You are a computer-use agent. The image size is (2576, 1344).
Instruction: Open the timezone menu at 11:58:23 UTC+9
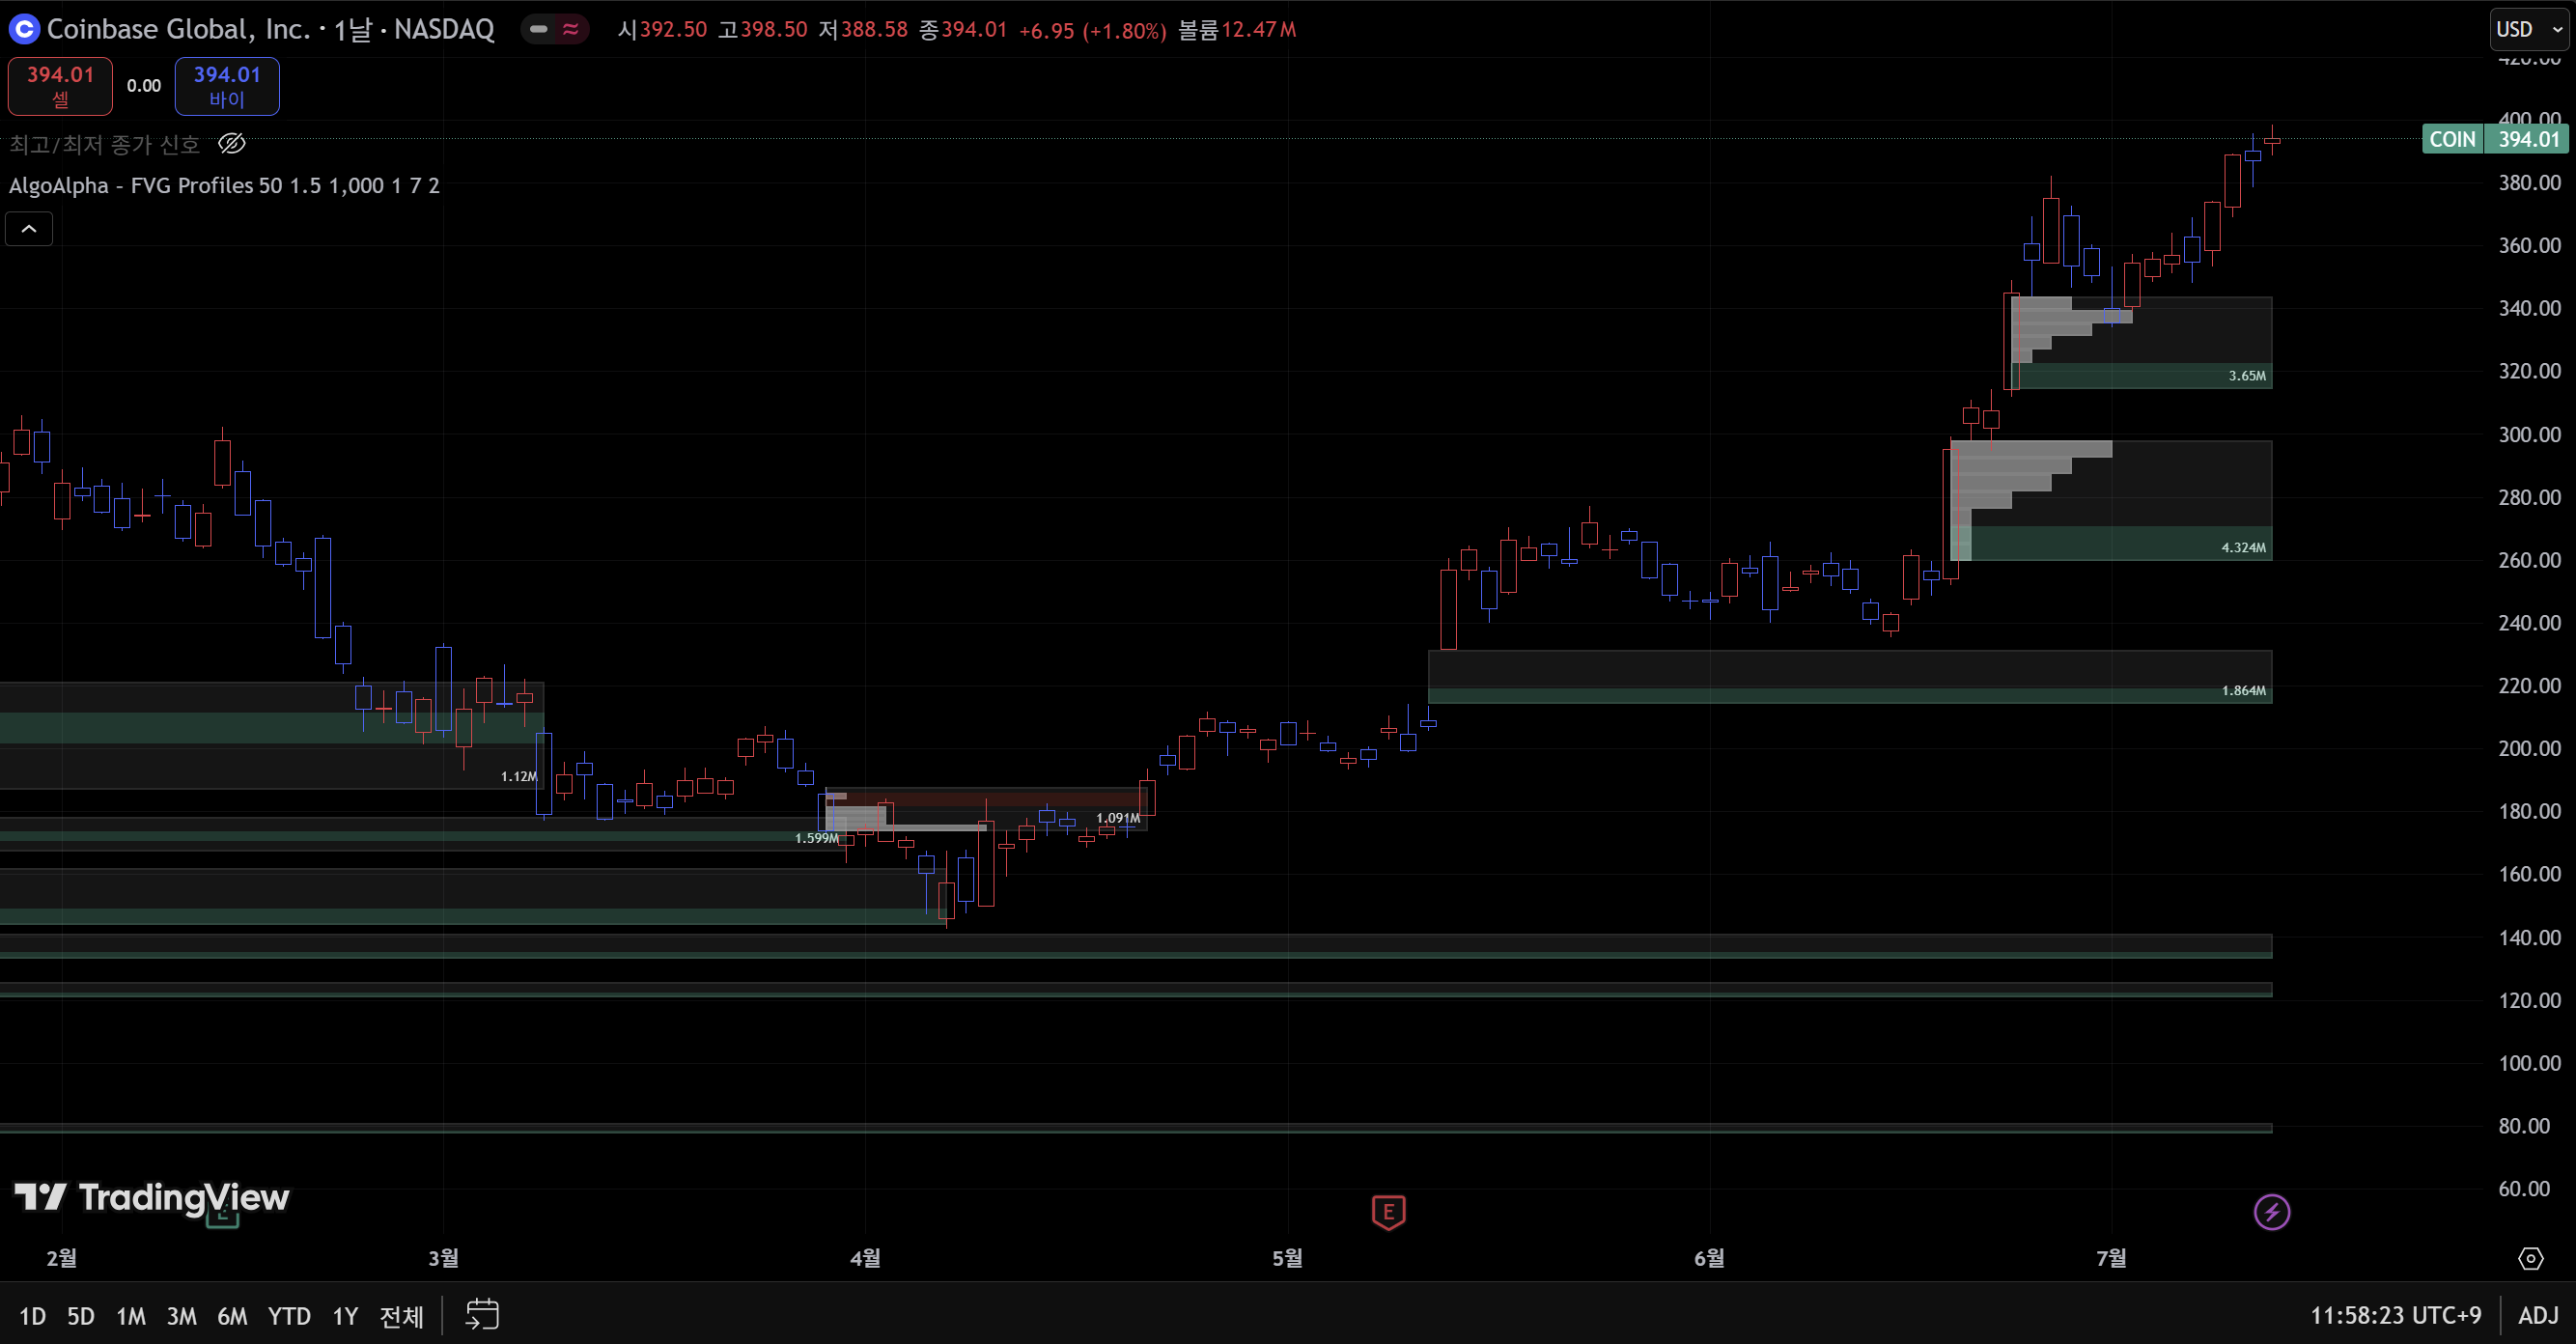[x=2395, y=1315]
